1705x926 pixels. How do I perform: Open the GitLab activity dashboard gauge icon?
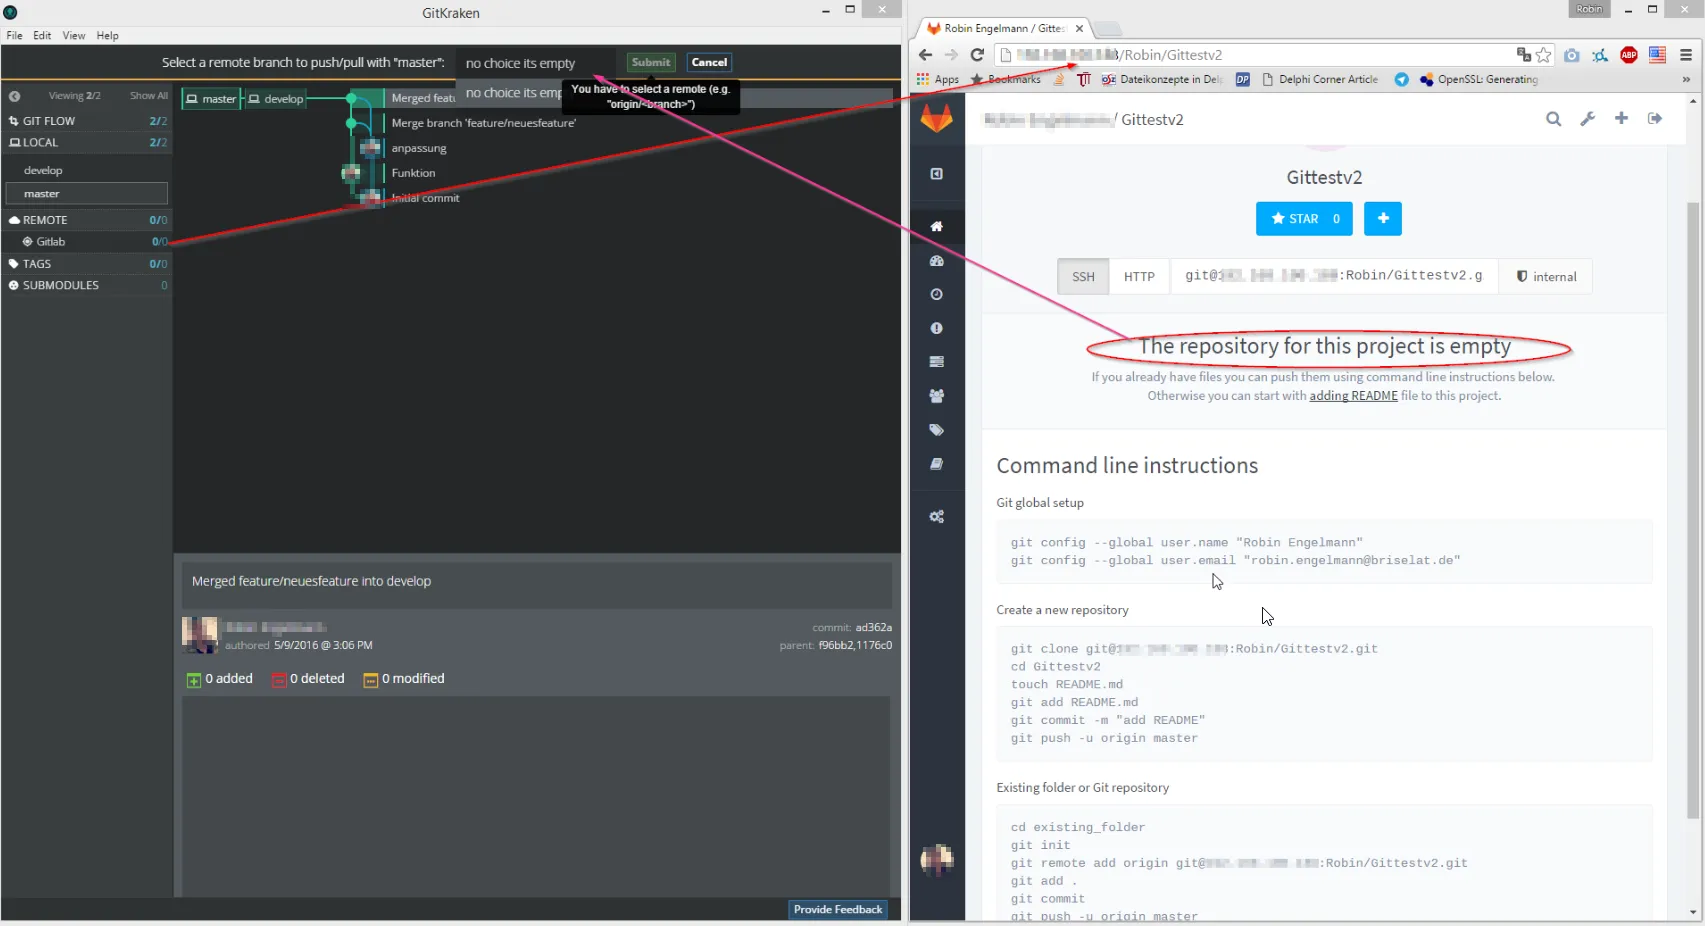pos(937,261)
